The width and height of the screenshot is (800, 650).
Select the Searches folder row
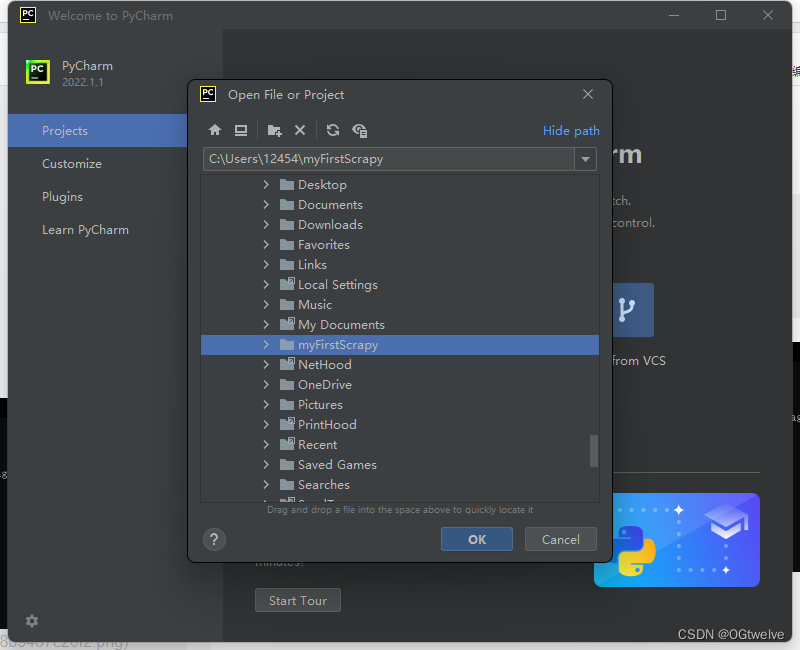point(400,485)
